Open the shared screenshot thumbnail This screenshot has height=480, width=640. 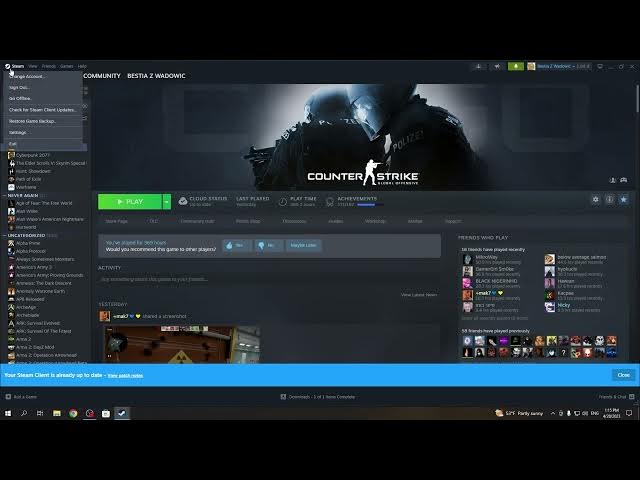point(180,344)
